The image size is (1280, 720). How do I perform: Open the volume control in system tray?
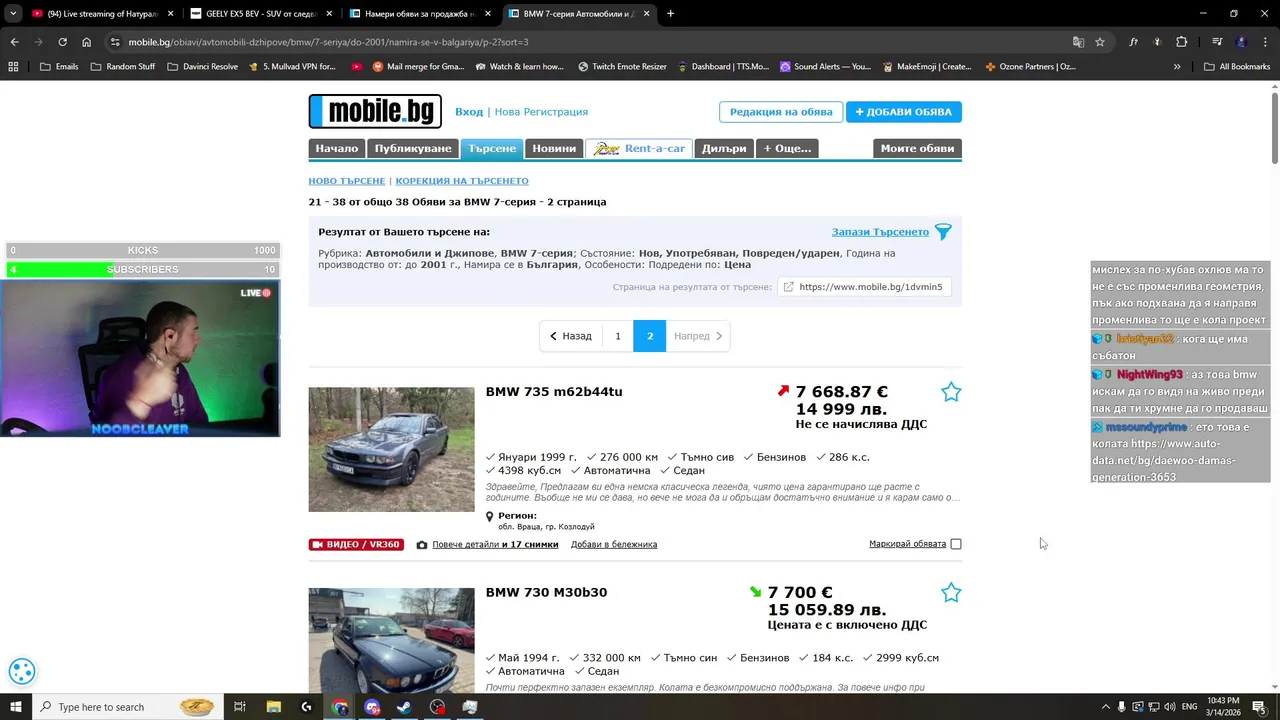tap(1169, 707)
